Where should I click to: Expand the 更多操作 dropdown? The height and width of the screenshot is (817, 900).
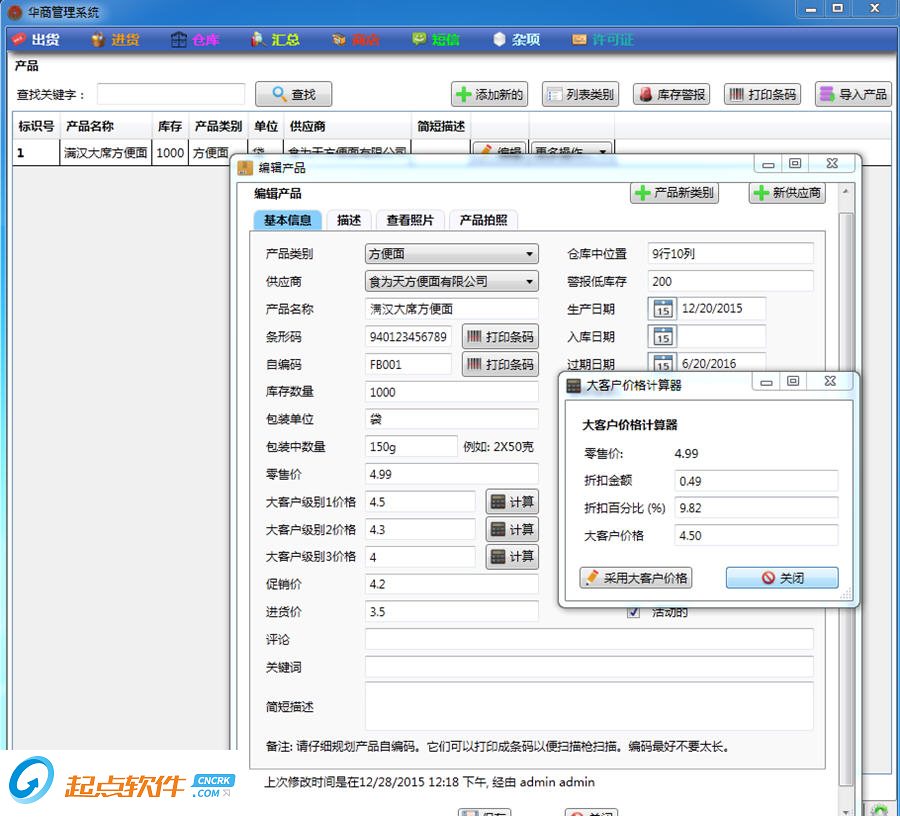tap(572, 149)
